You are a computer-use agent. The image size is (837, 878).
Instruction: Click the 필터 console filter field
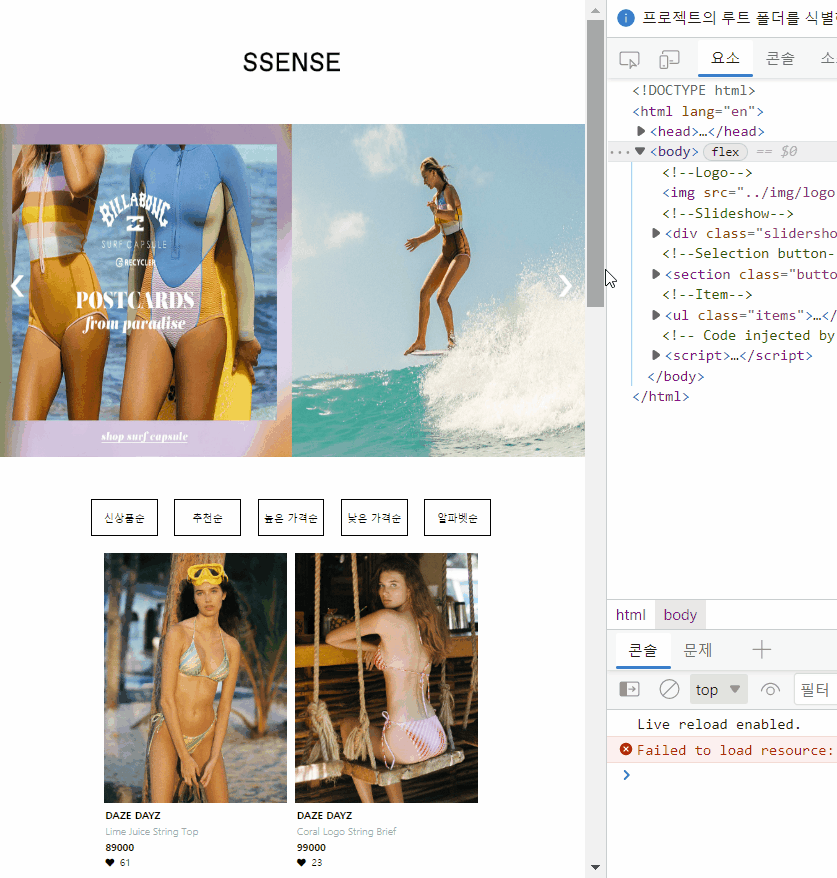[x=815, y=689]
